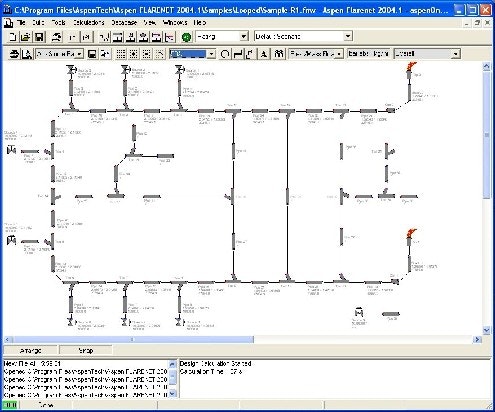This screenshot has width=495, height=412.
Task: Click the log pane scroll down arrow
Action: pos(172,393)
